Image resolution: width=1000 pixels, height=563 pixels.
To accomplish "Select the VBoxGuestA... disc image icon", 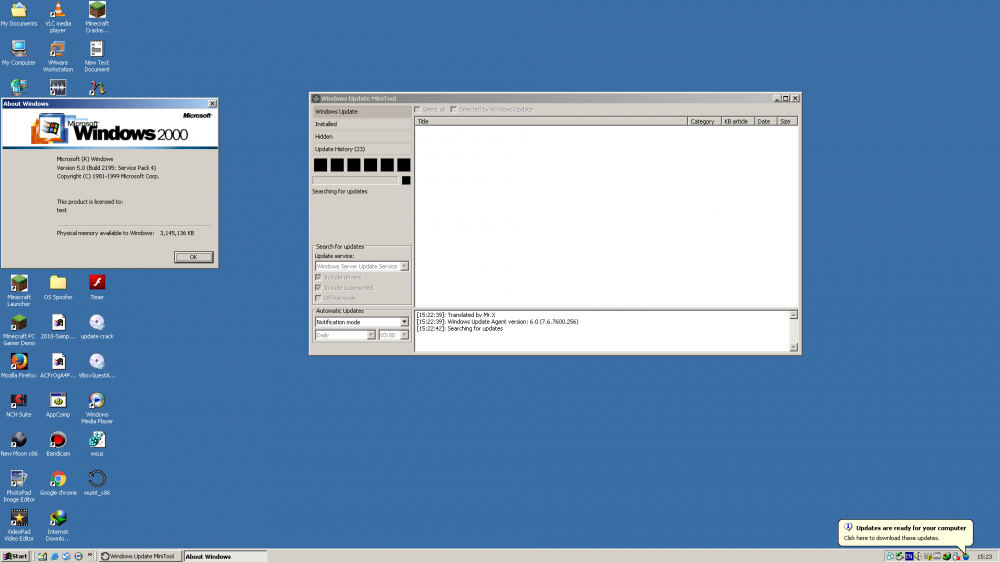I will (x=97, y=366).
